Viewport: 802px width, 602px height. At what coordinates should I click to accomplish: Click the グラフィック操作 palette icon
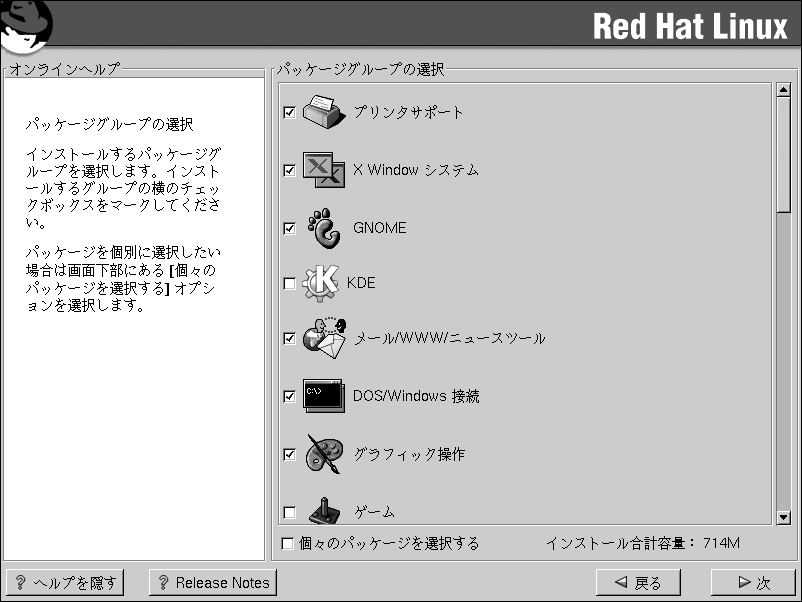323,453
